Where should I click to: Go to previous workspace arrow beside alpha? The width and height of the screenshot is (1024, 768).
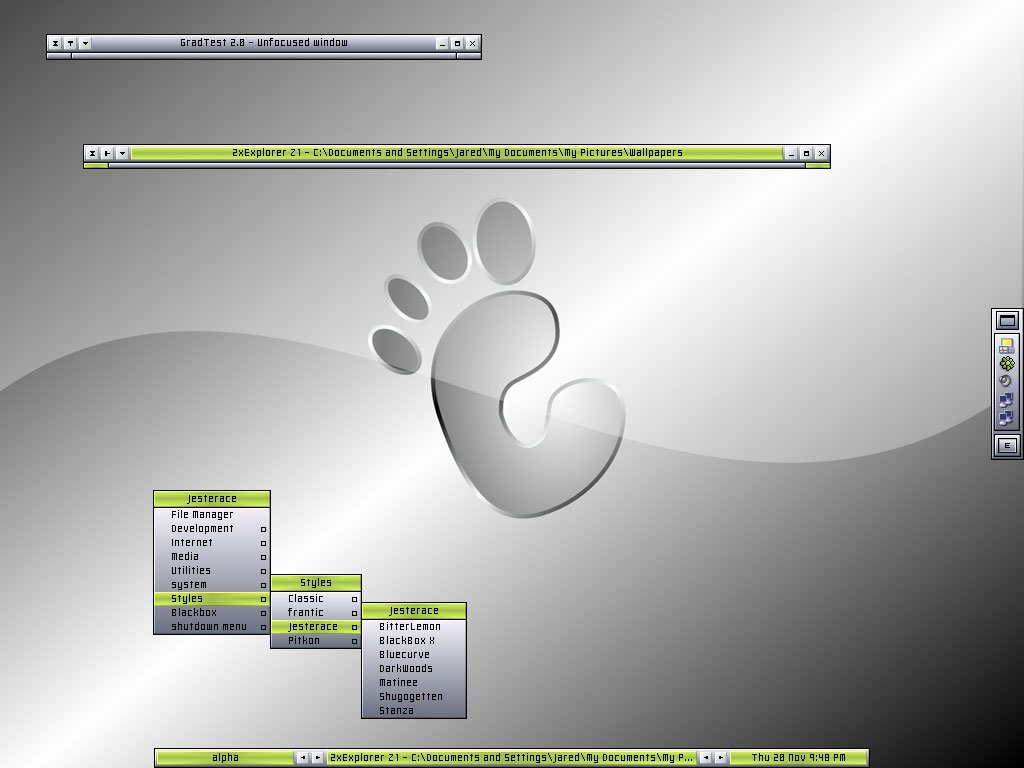[x=302, y=758]
